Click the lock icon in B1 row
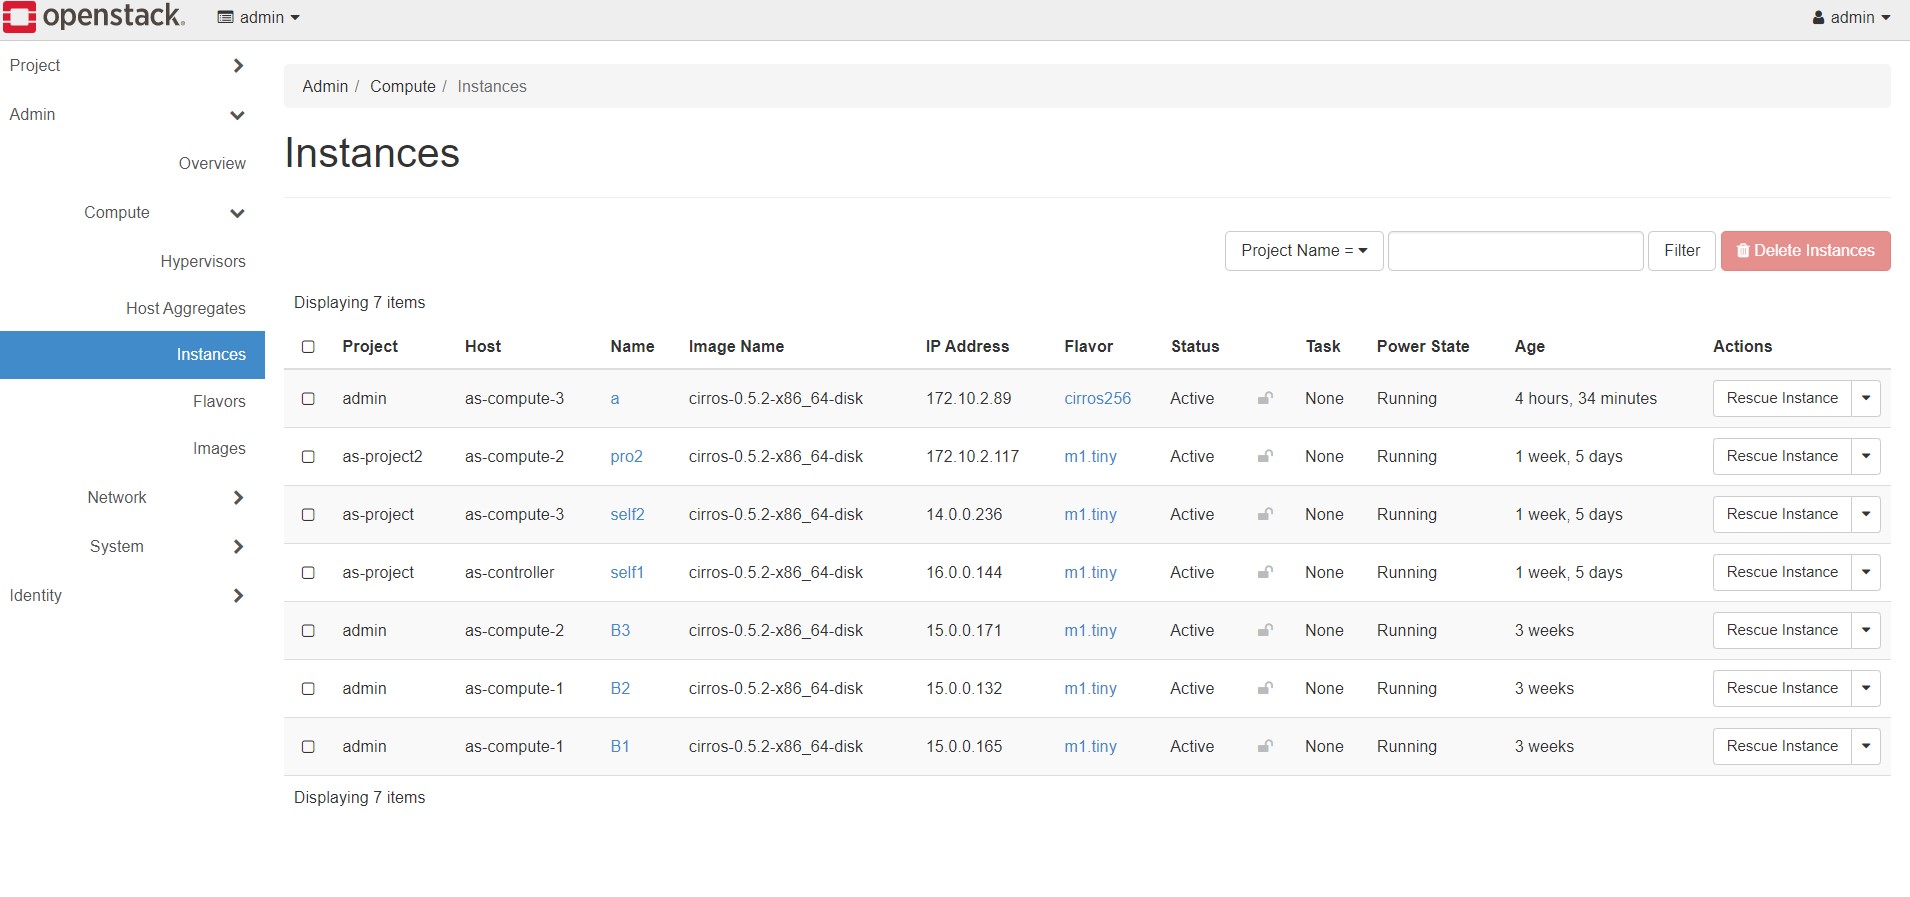 tap(1265, 747)
